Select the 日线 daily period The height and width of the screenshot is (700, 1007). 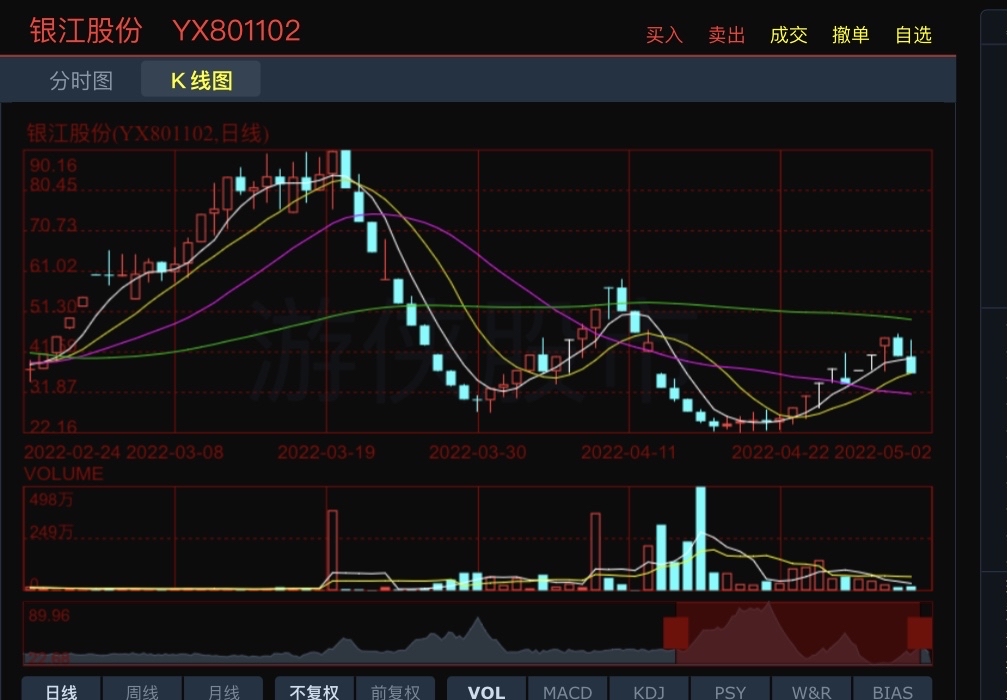tap(62, 691)
